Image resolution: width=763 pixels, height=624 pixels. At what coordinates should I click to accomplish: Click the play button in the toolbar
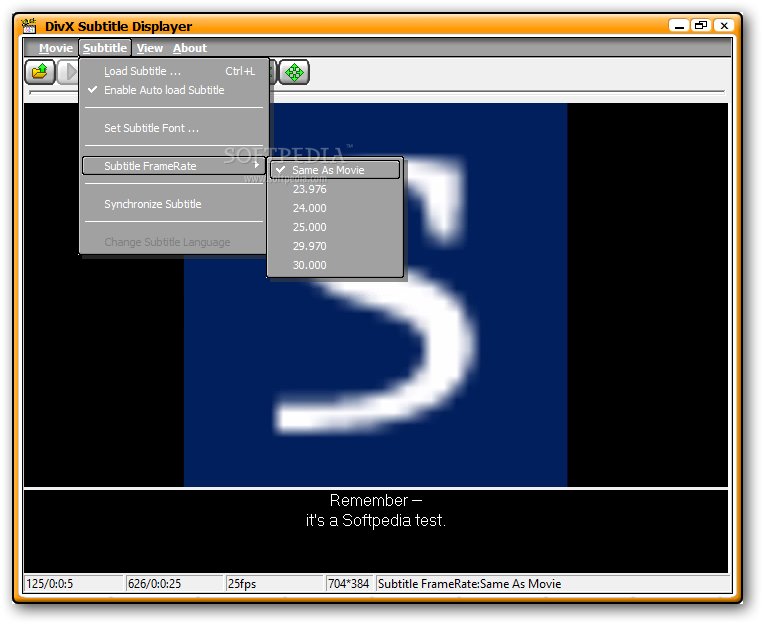(x=68, y=73)
